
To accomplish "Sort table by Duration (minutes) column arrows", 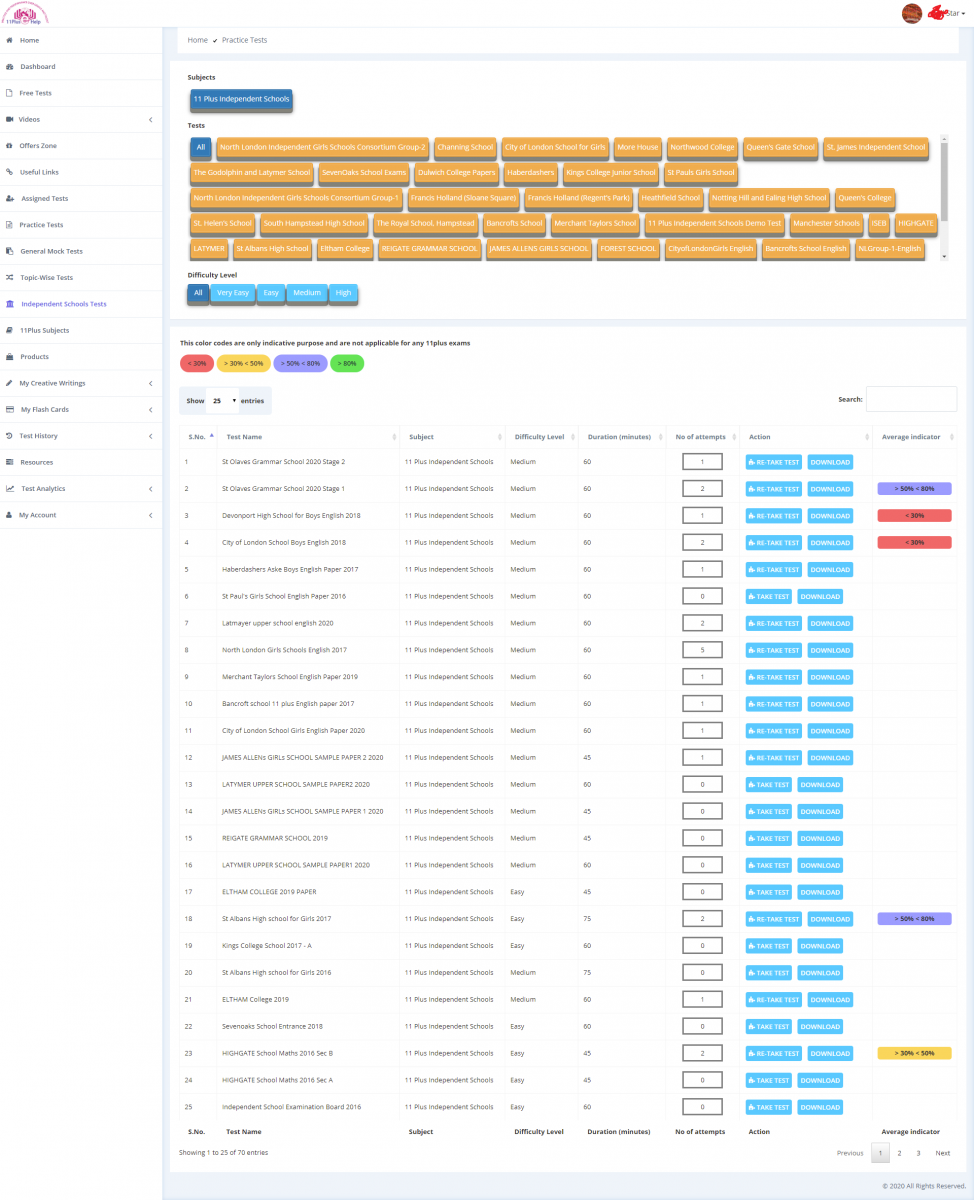I will (x=660, y=437).
